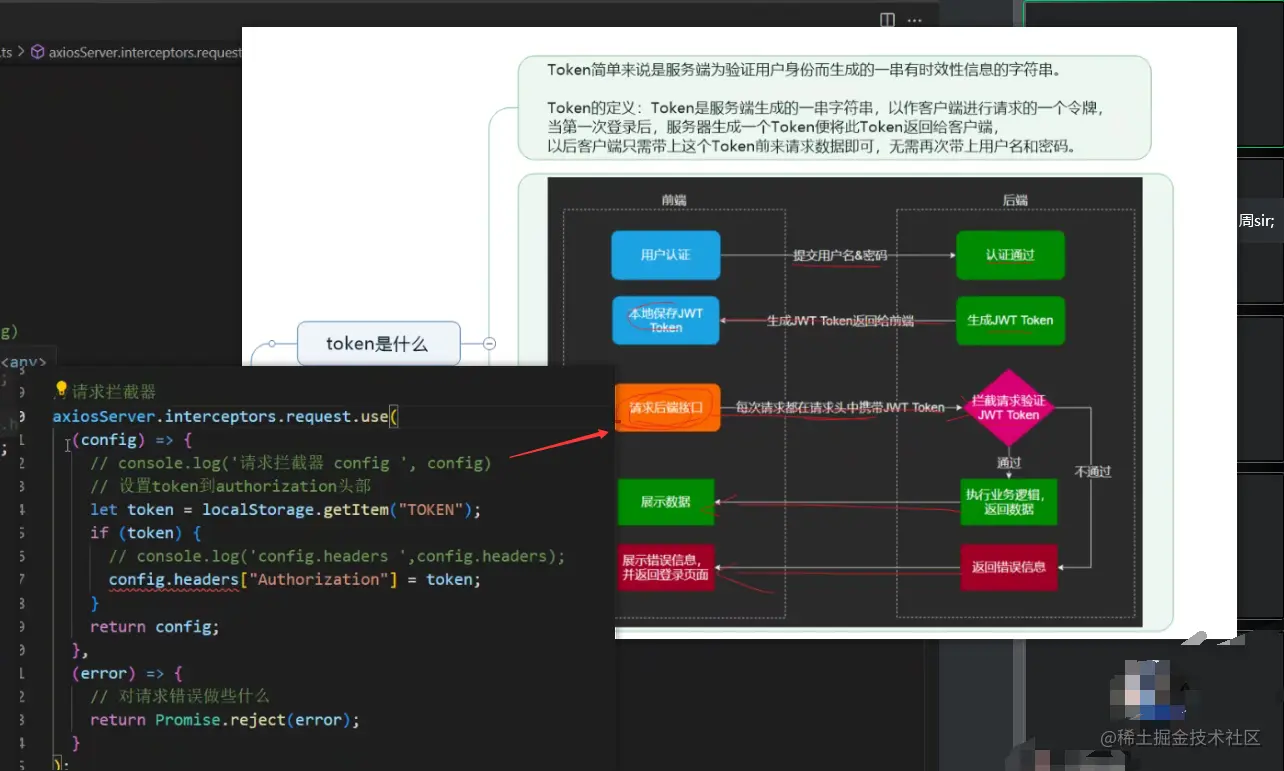Click the "return Promise.reject(error);" line
This screenshot has height=771, width=1284.
[x=224, y=720]
